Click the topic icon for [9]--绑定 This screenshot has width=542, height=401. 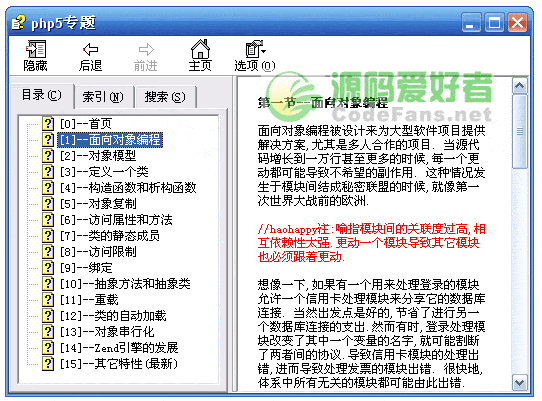(48, 268)
